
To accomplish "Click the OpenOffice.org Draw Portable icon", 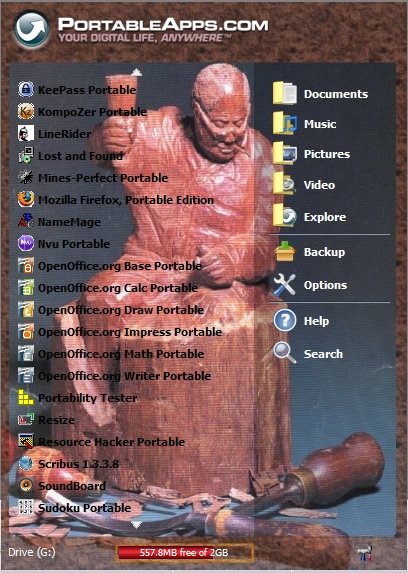I will point(26,310).
